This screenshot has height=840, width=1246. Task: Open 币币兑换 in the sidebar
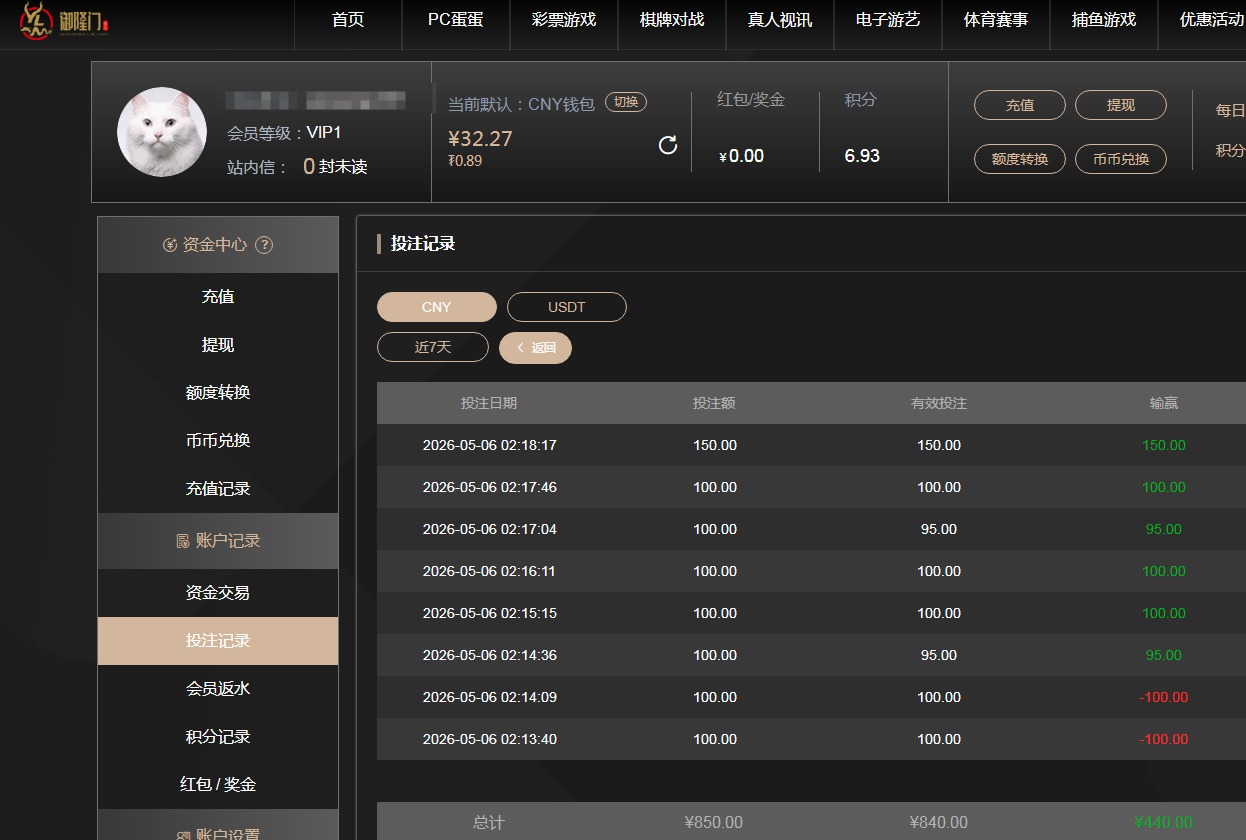point(218,441)
